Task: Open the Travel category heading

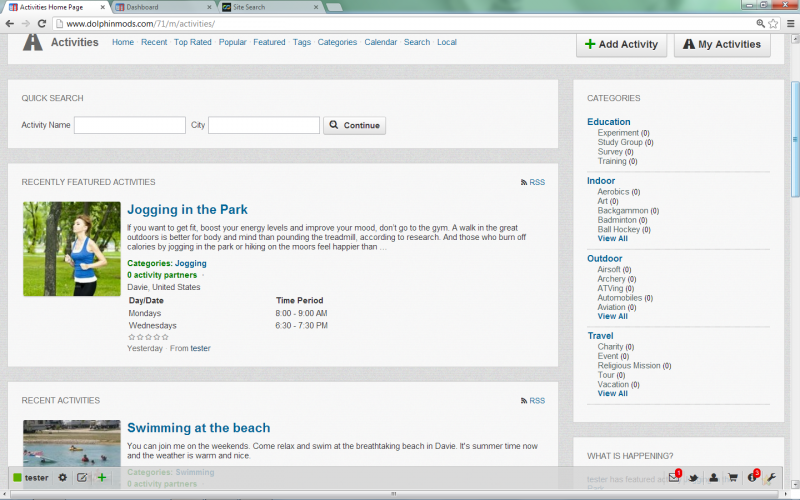Action: (x=601, y=336)
